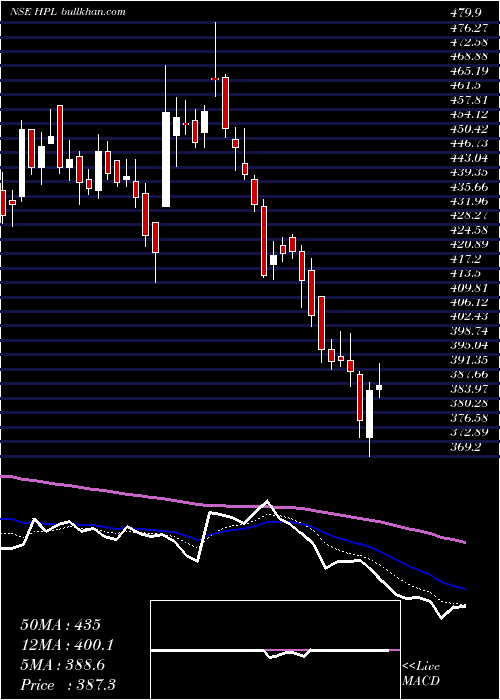
Task: Click the 12MA : 400.1 reading
Action: coord(67,645)
